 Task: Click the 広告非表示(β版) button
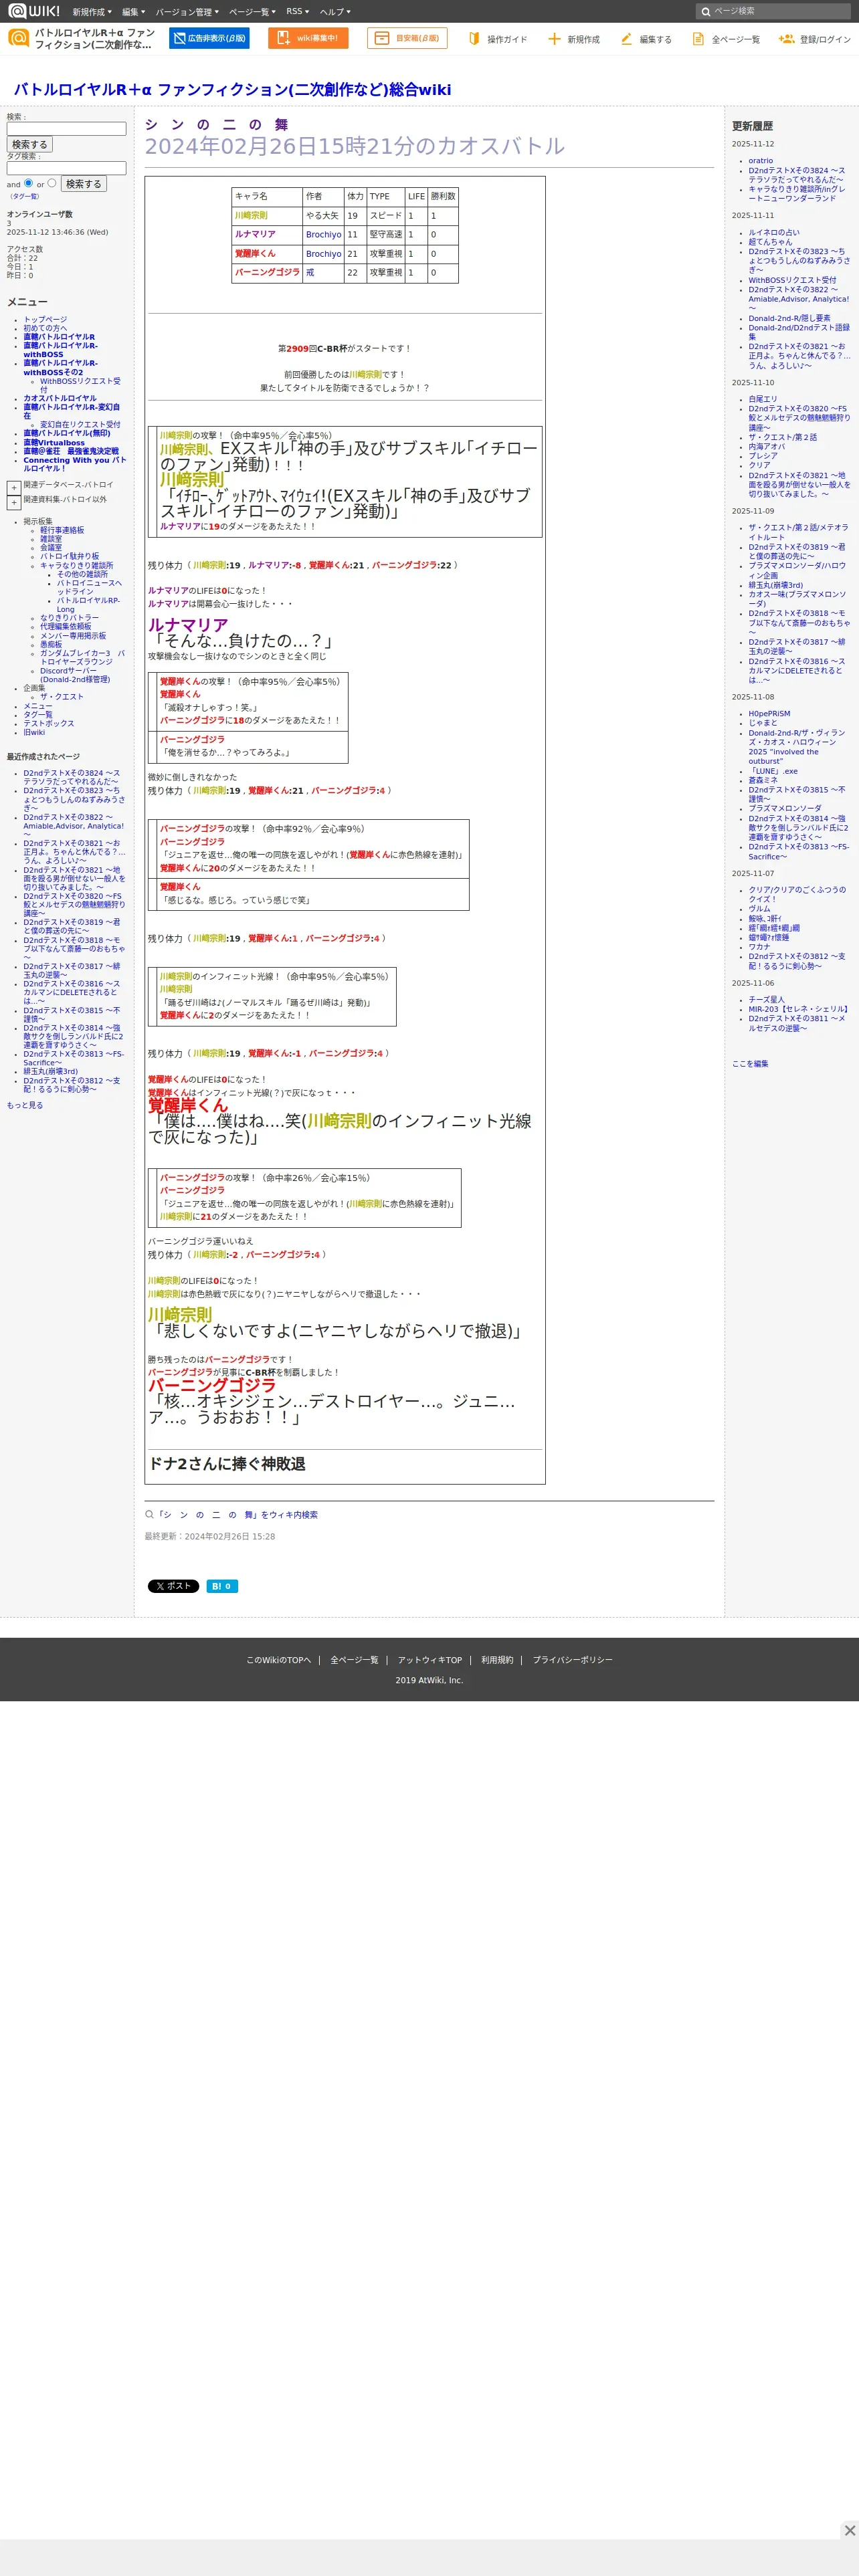click(209, 38)
